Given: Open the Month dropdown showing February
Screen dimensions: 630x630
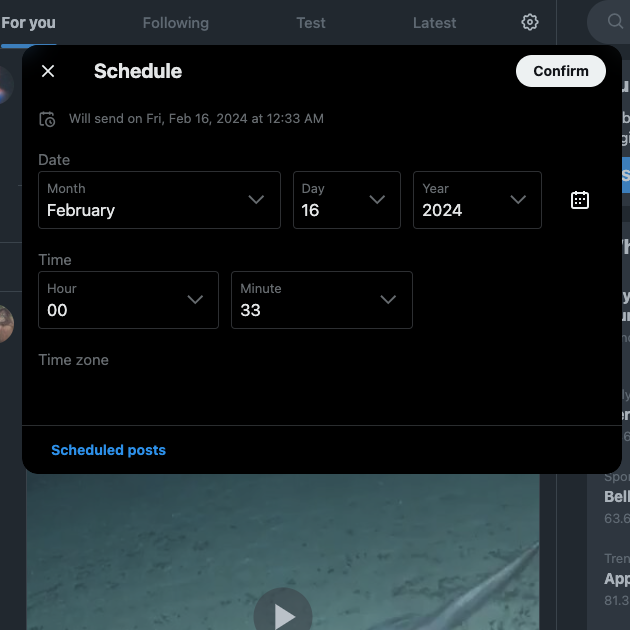Looking at the screenshot, I should point(159,200).
